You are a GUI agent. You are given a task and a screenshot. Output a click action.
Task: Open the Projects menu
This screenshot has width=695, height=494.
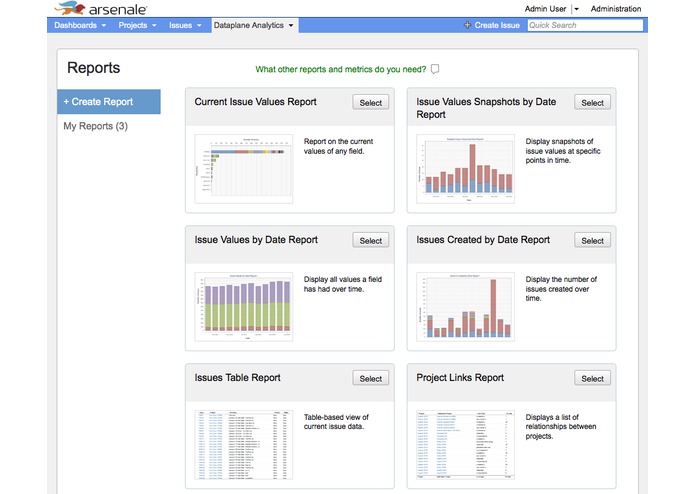pos(137,25)
